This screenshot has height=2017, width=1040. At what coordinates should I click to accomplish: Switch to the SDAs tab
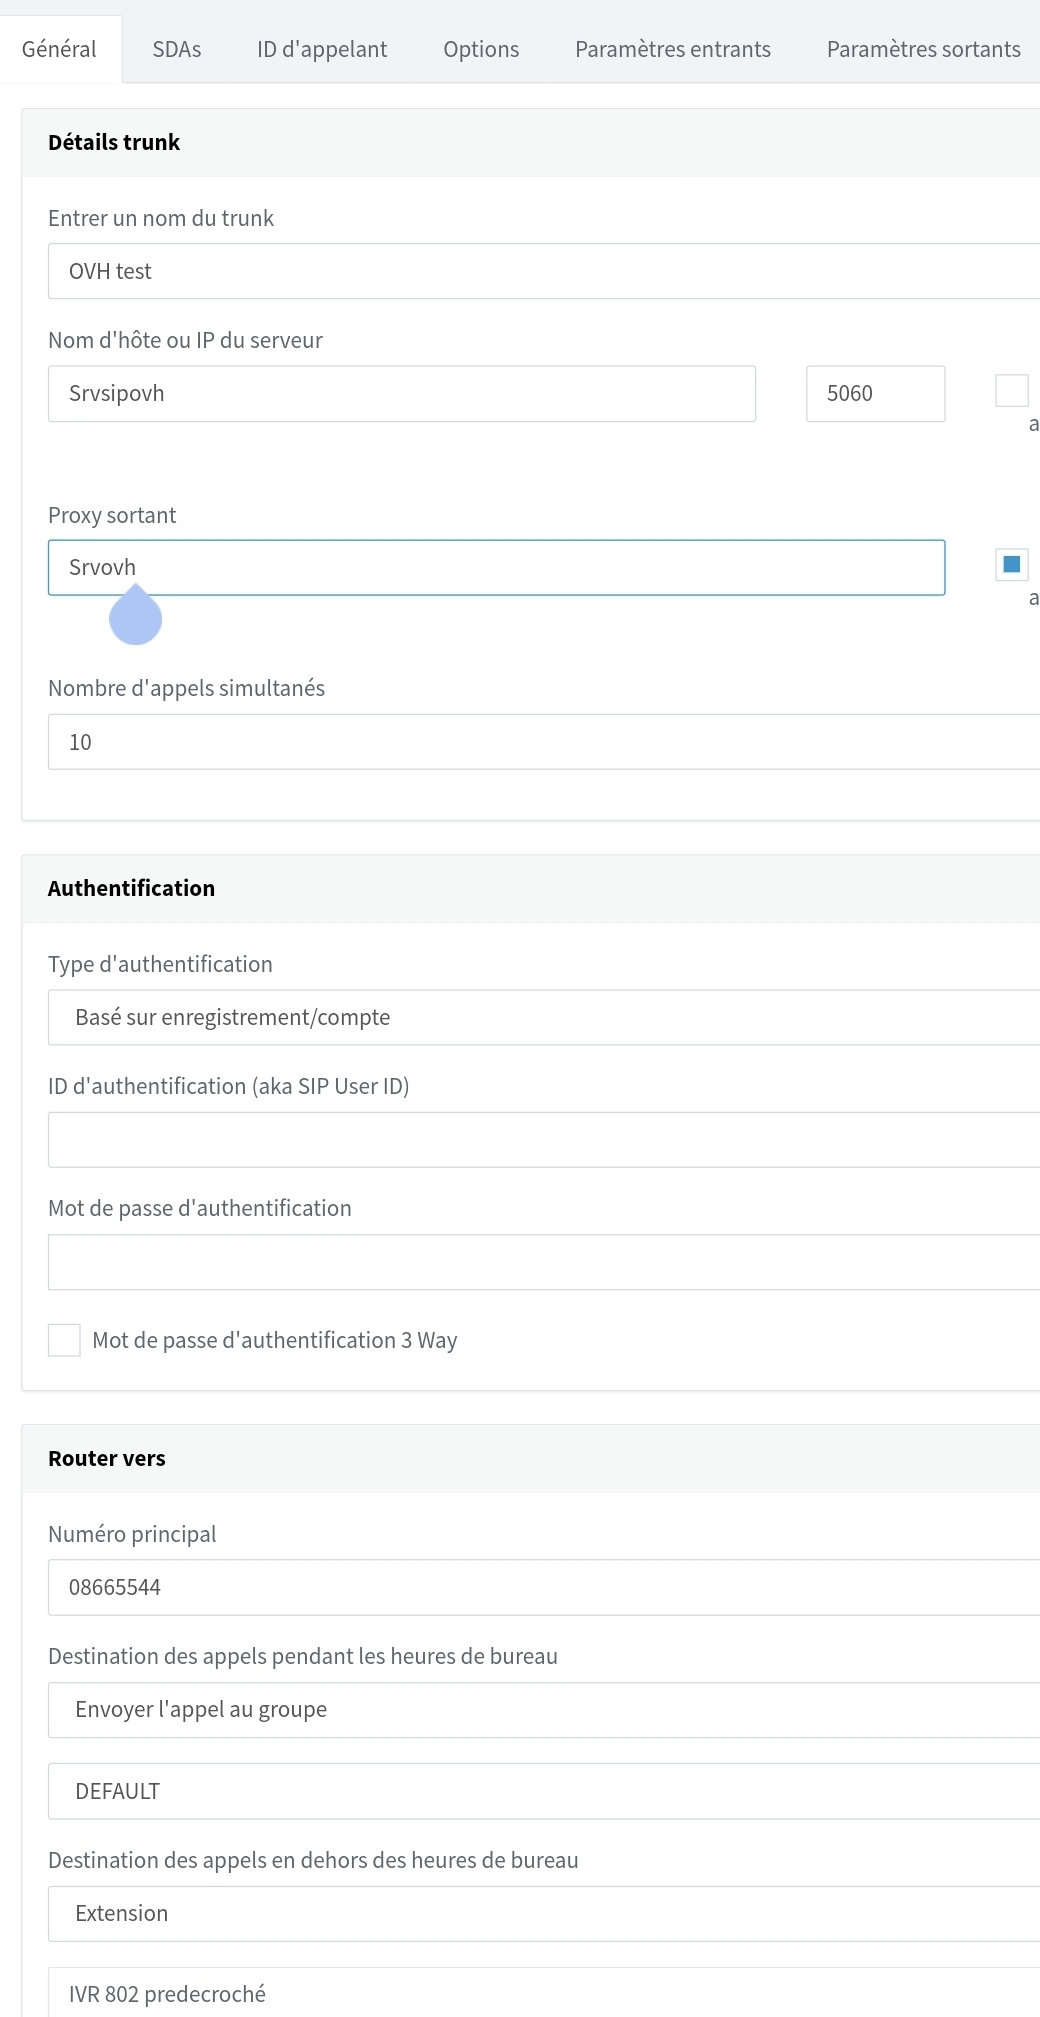[x=177, y=49]
